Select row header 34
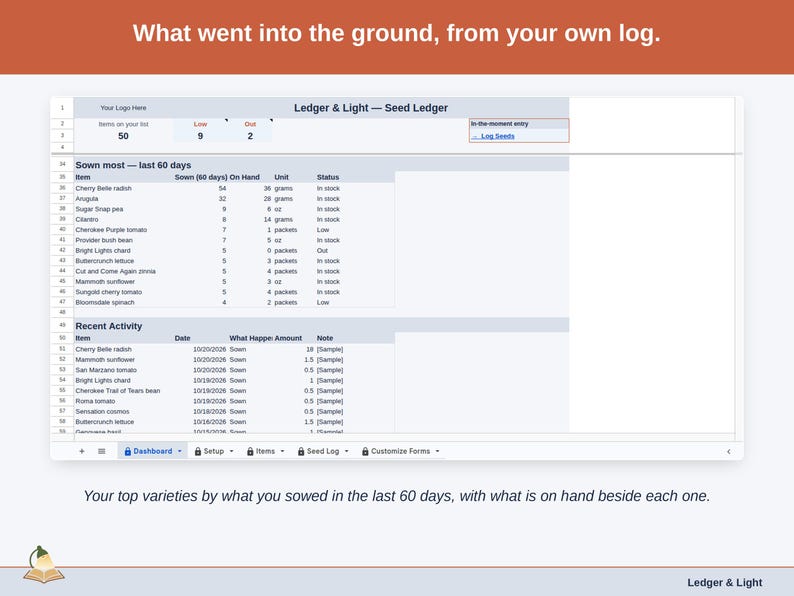Screen dimensions: 794x596 pos(62,164)
